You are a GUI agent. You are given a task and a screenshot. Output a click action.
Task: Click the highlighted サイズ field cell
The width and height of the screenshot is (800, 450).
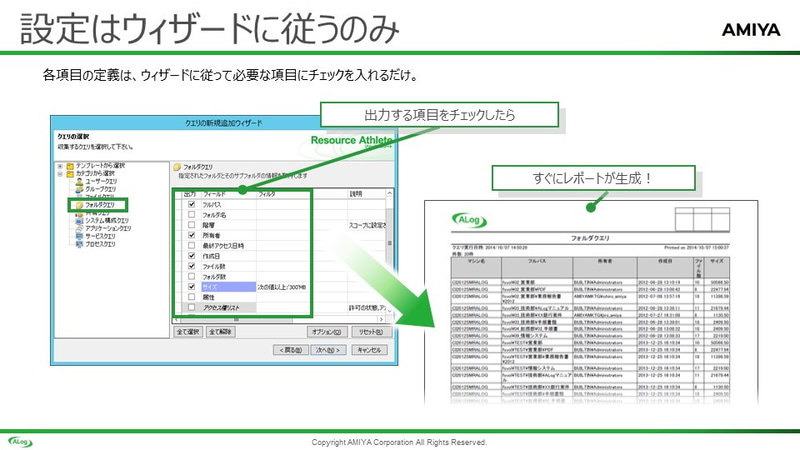tap(228, 287)
